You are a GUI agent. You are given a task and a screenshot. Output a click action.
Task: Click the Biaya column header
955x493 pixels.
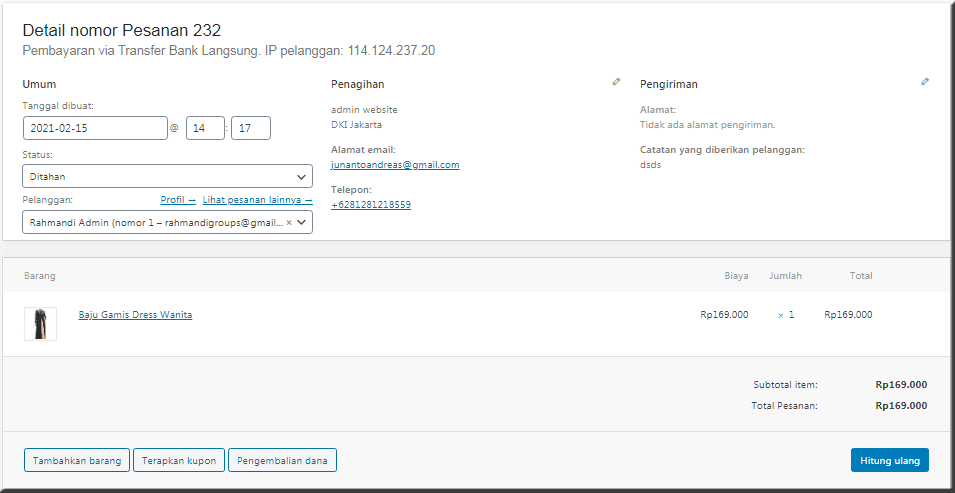736,276
